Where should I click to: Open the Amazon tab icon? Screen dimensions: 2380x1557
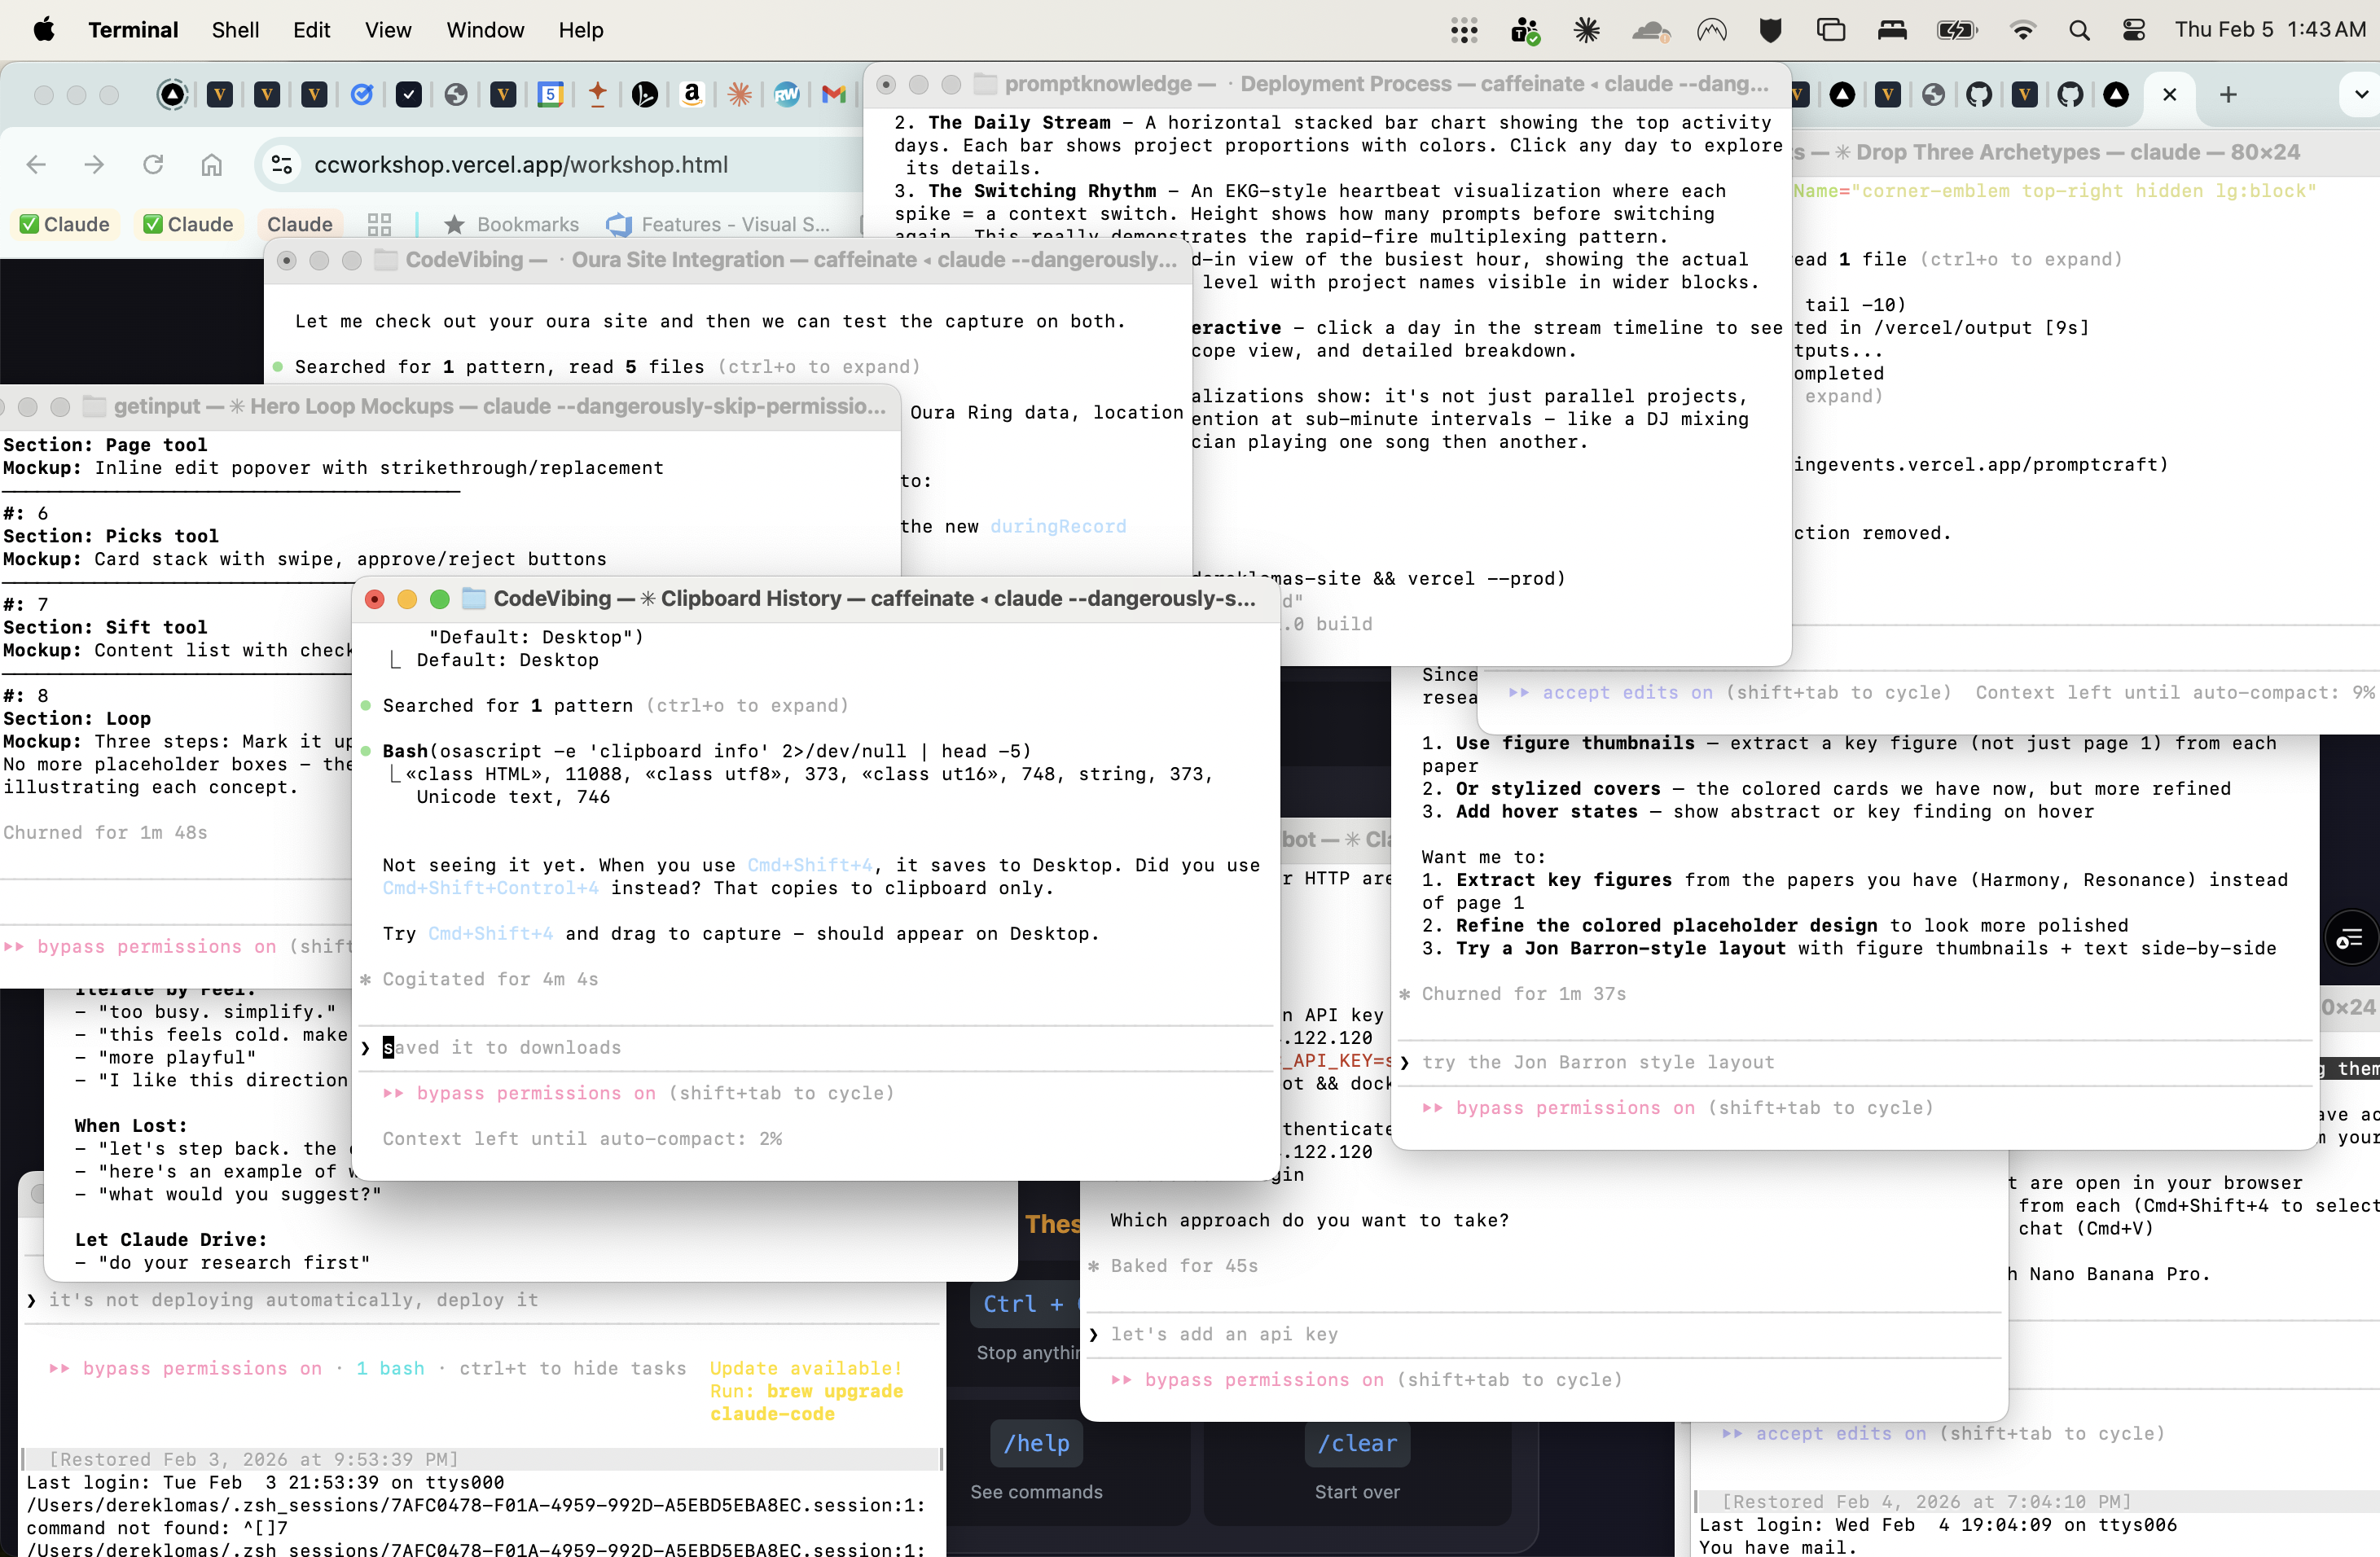click(691, 95)
